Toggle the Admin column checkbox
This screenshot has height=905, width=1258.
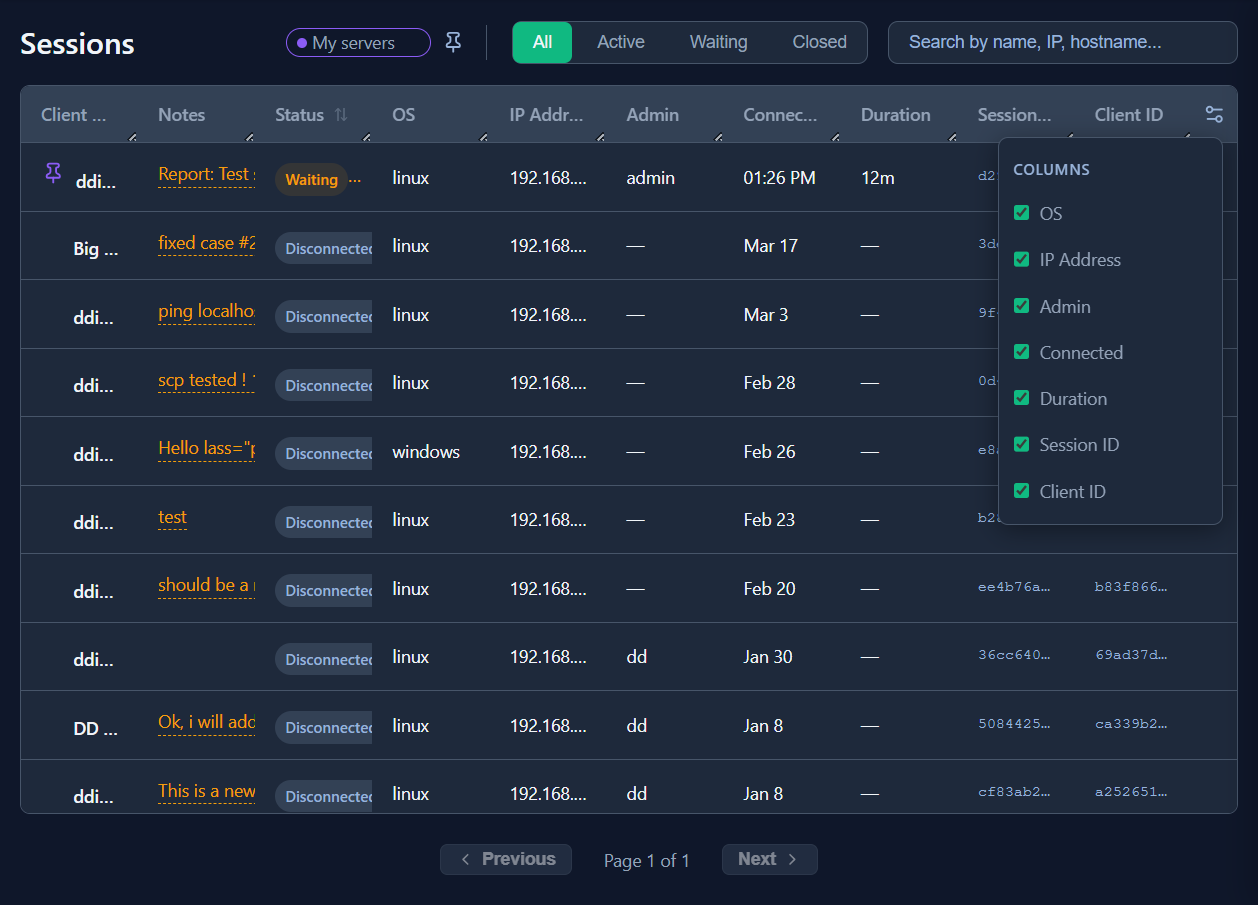point(1021,306)
